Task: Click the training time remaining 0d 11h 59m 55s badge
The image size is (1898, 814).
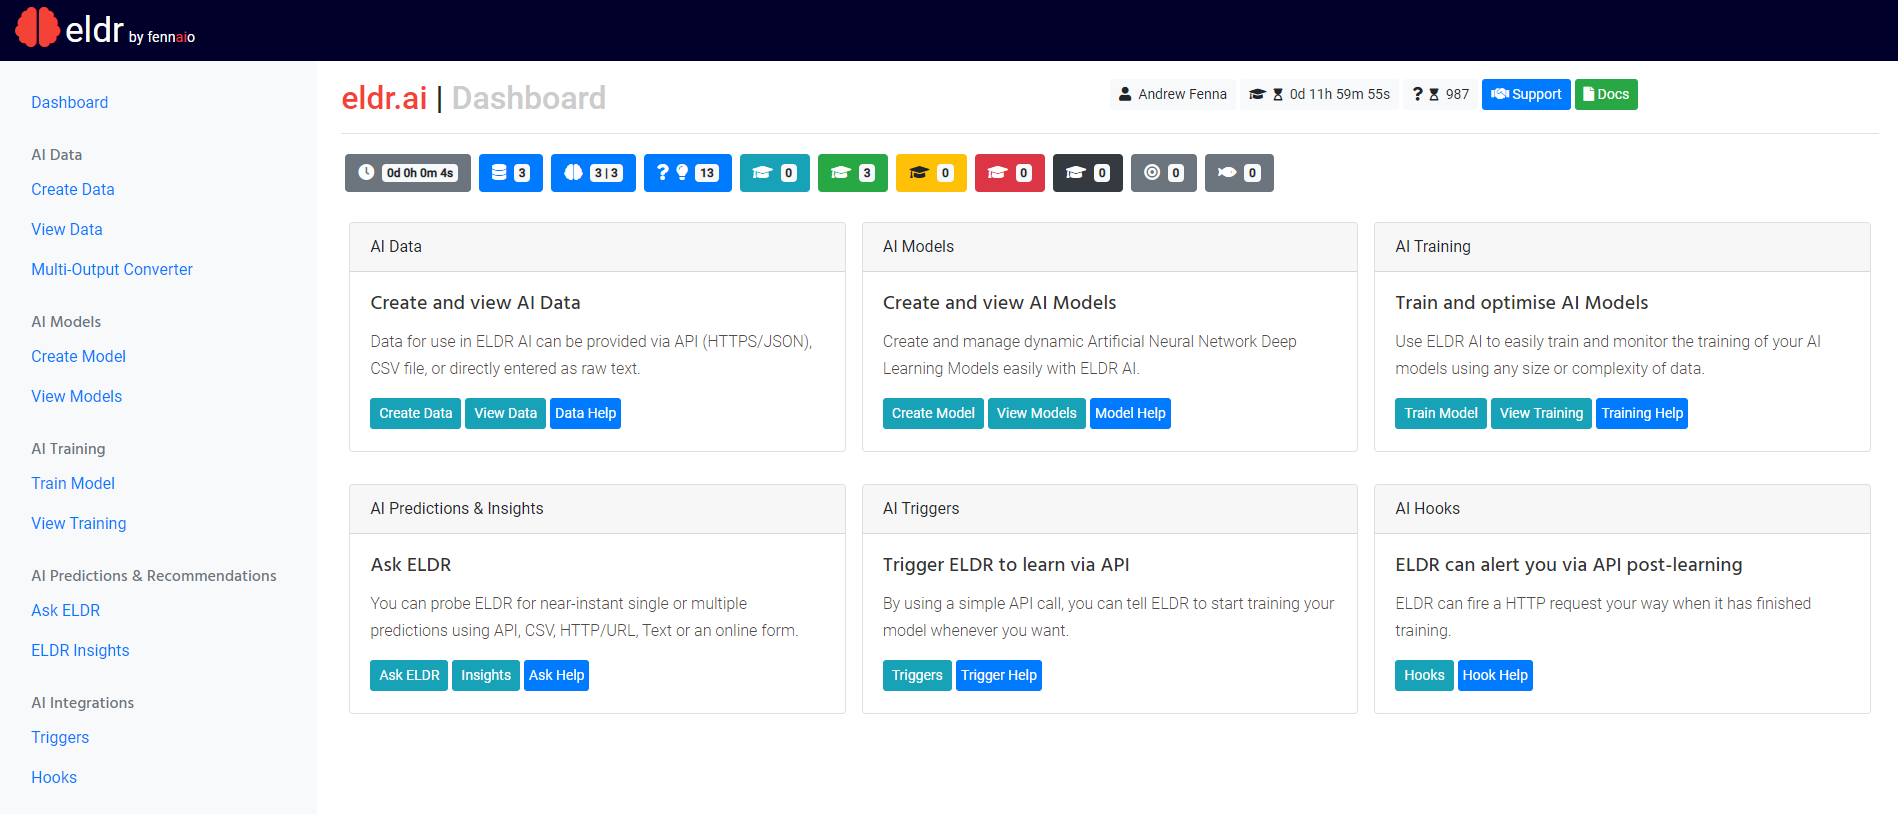Action: (x=1320, y=94)
